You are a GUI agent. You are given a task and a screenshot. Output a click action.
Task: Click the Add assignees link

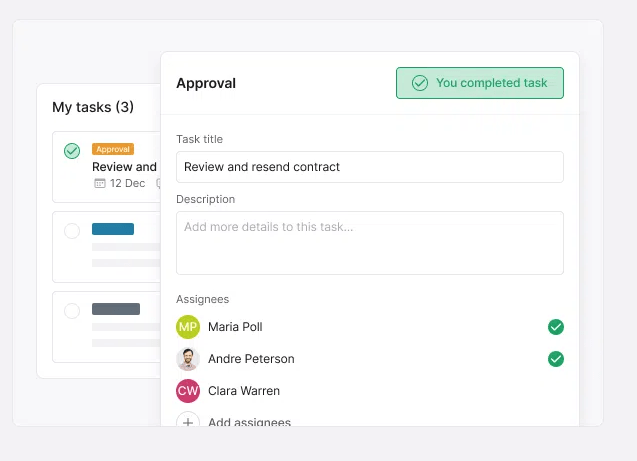[249, 422]
